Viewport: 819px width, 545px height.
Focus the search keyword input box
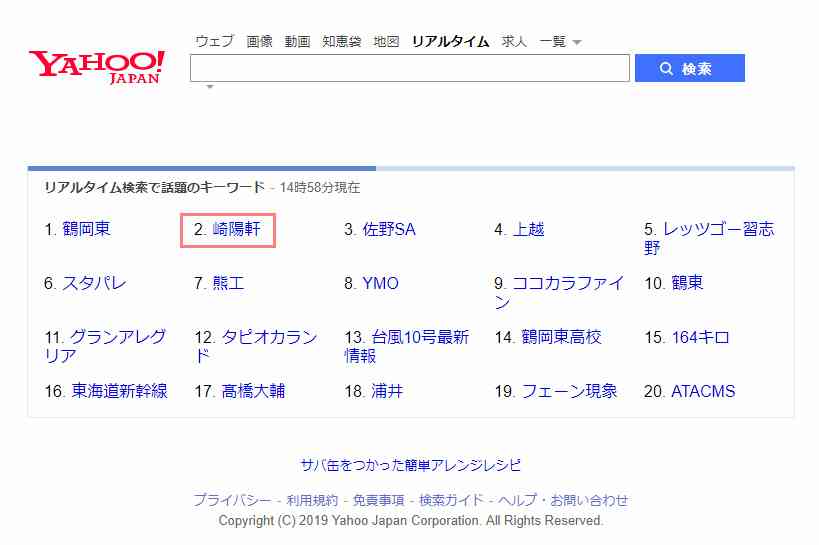(x=410, y=68)
